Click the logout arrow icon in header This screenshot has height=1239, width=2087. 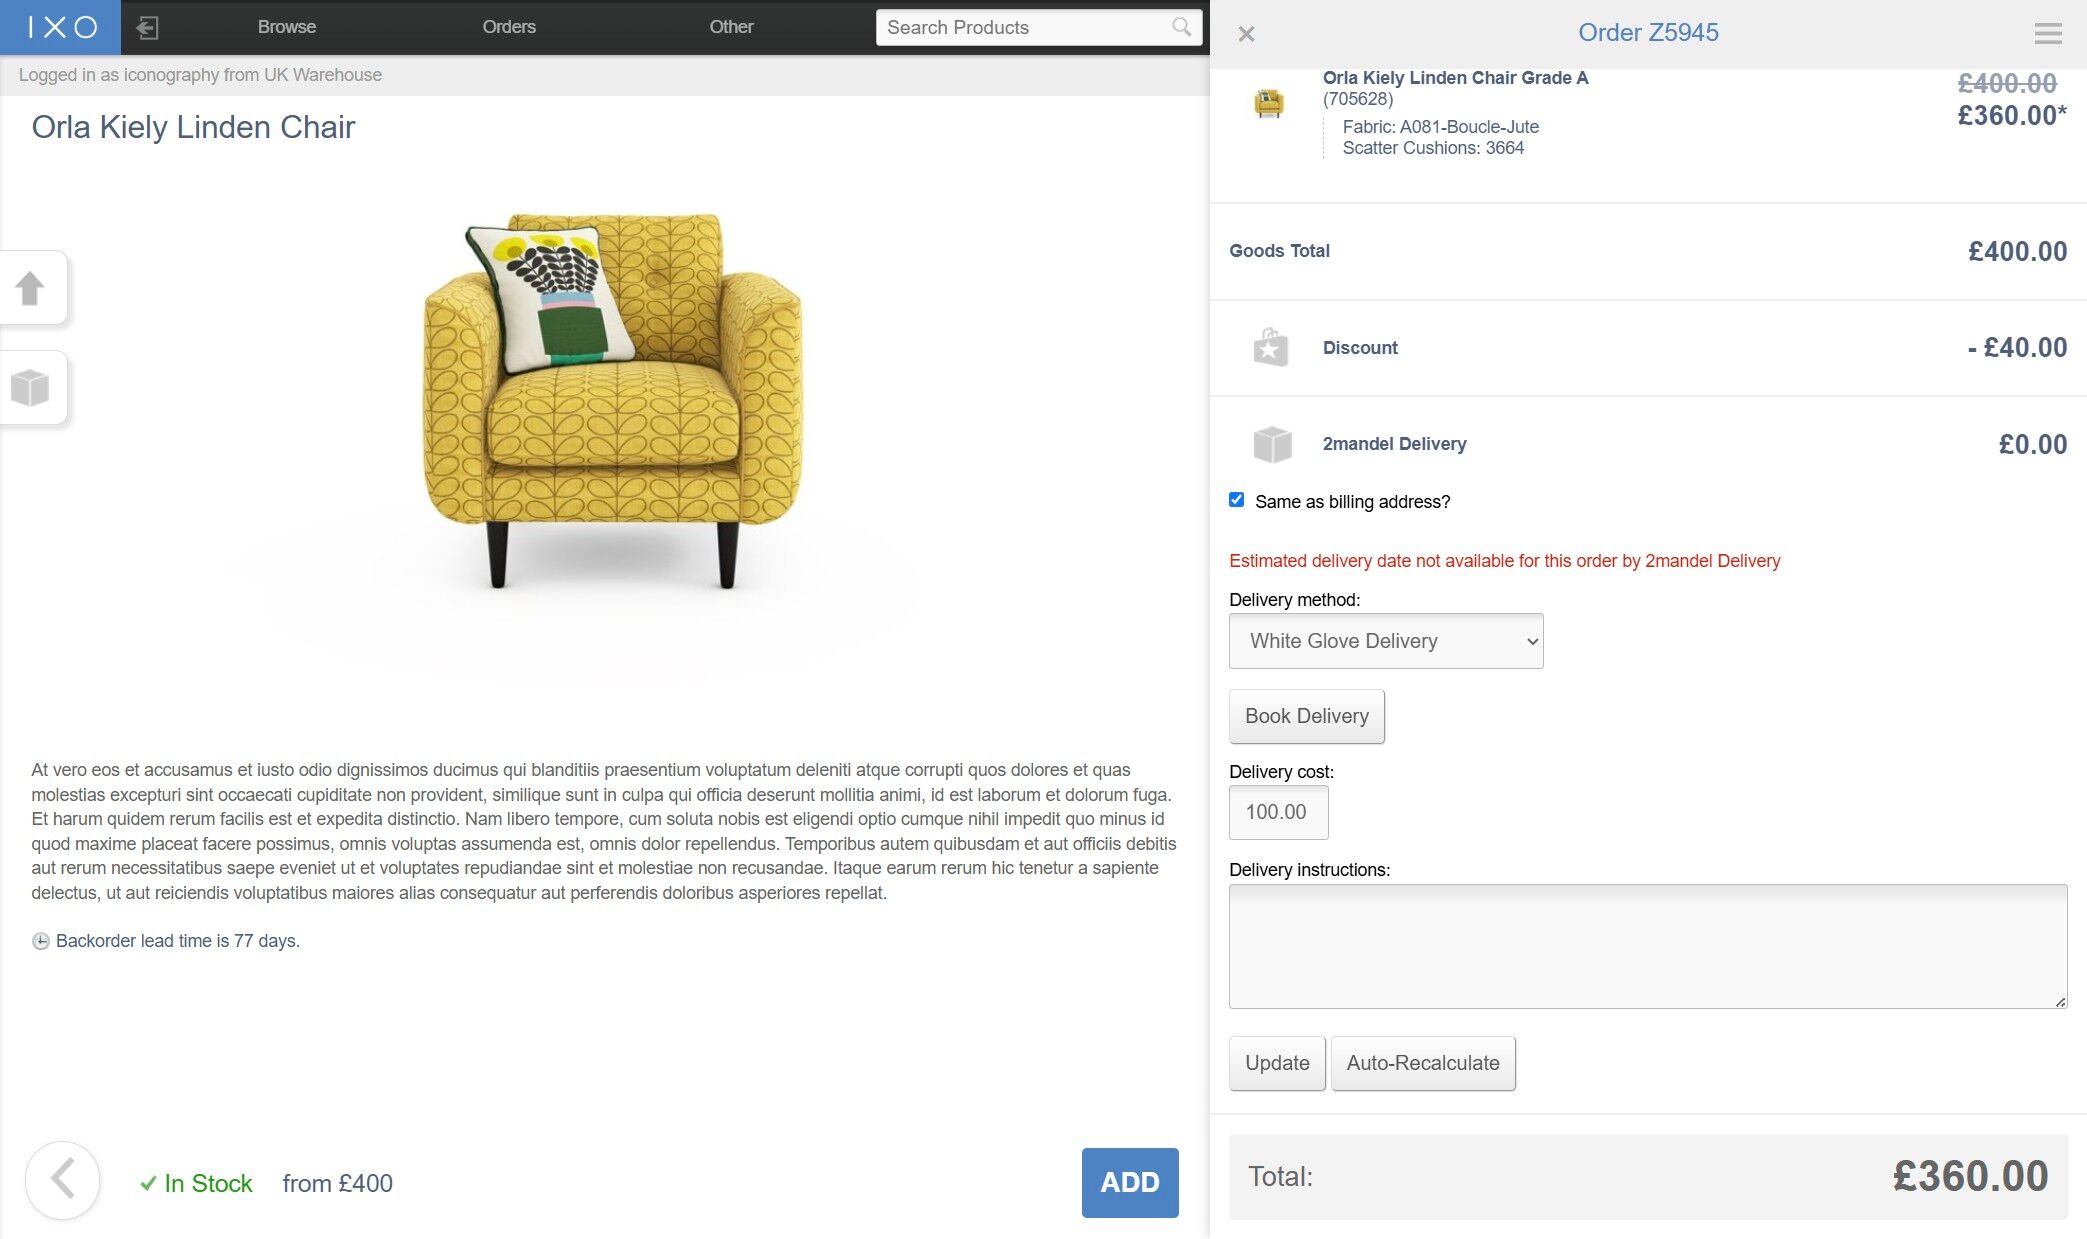(x=147, y=28)
